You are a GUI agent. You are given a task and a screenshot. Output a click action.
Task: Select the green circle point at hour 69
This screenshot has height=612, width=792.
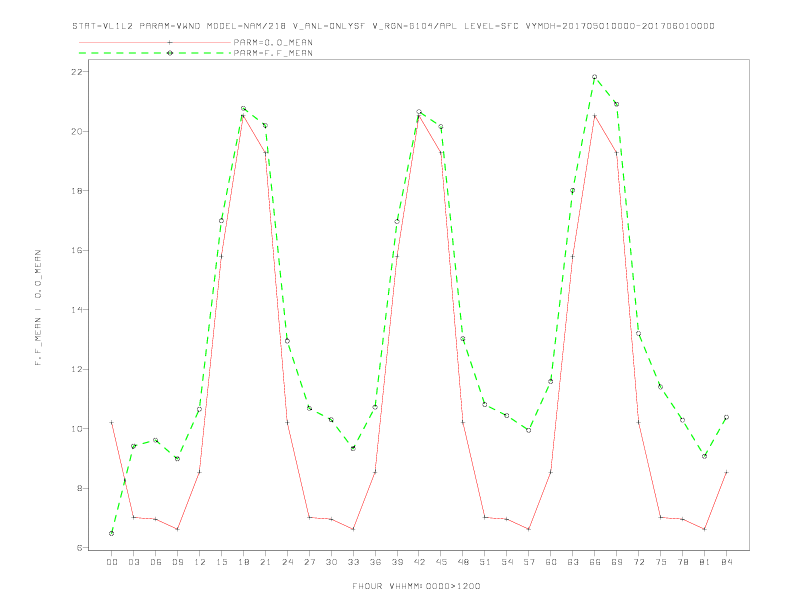click(x=617, y=104)
